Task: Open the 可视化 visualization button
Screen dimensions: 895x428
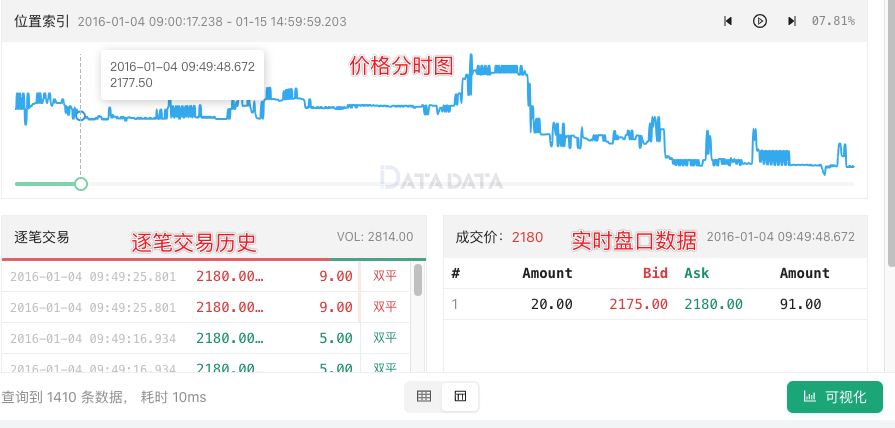Action: tap(834, 397)
